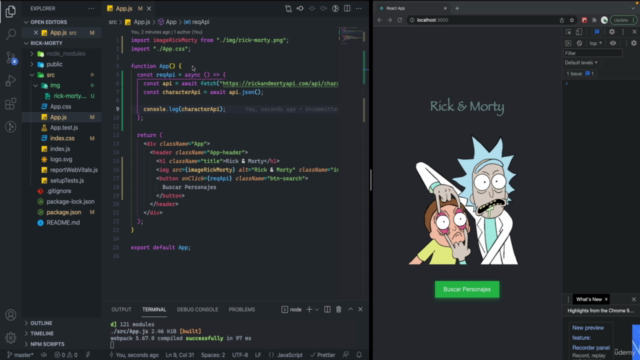Viewport: 640px width, 360px height.
Task: Click the split editor icon
Action: click(x=347, y=9)
